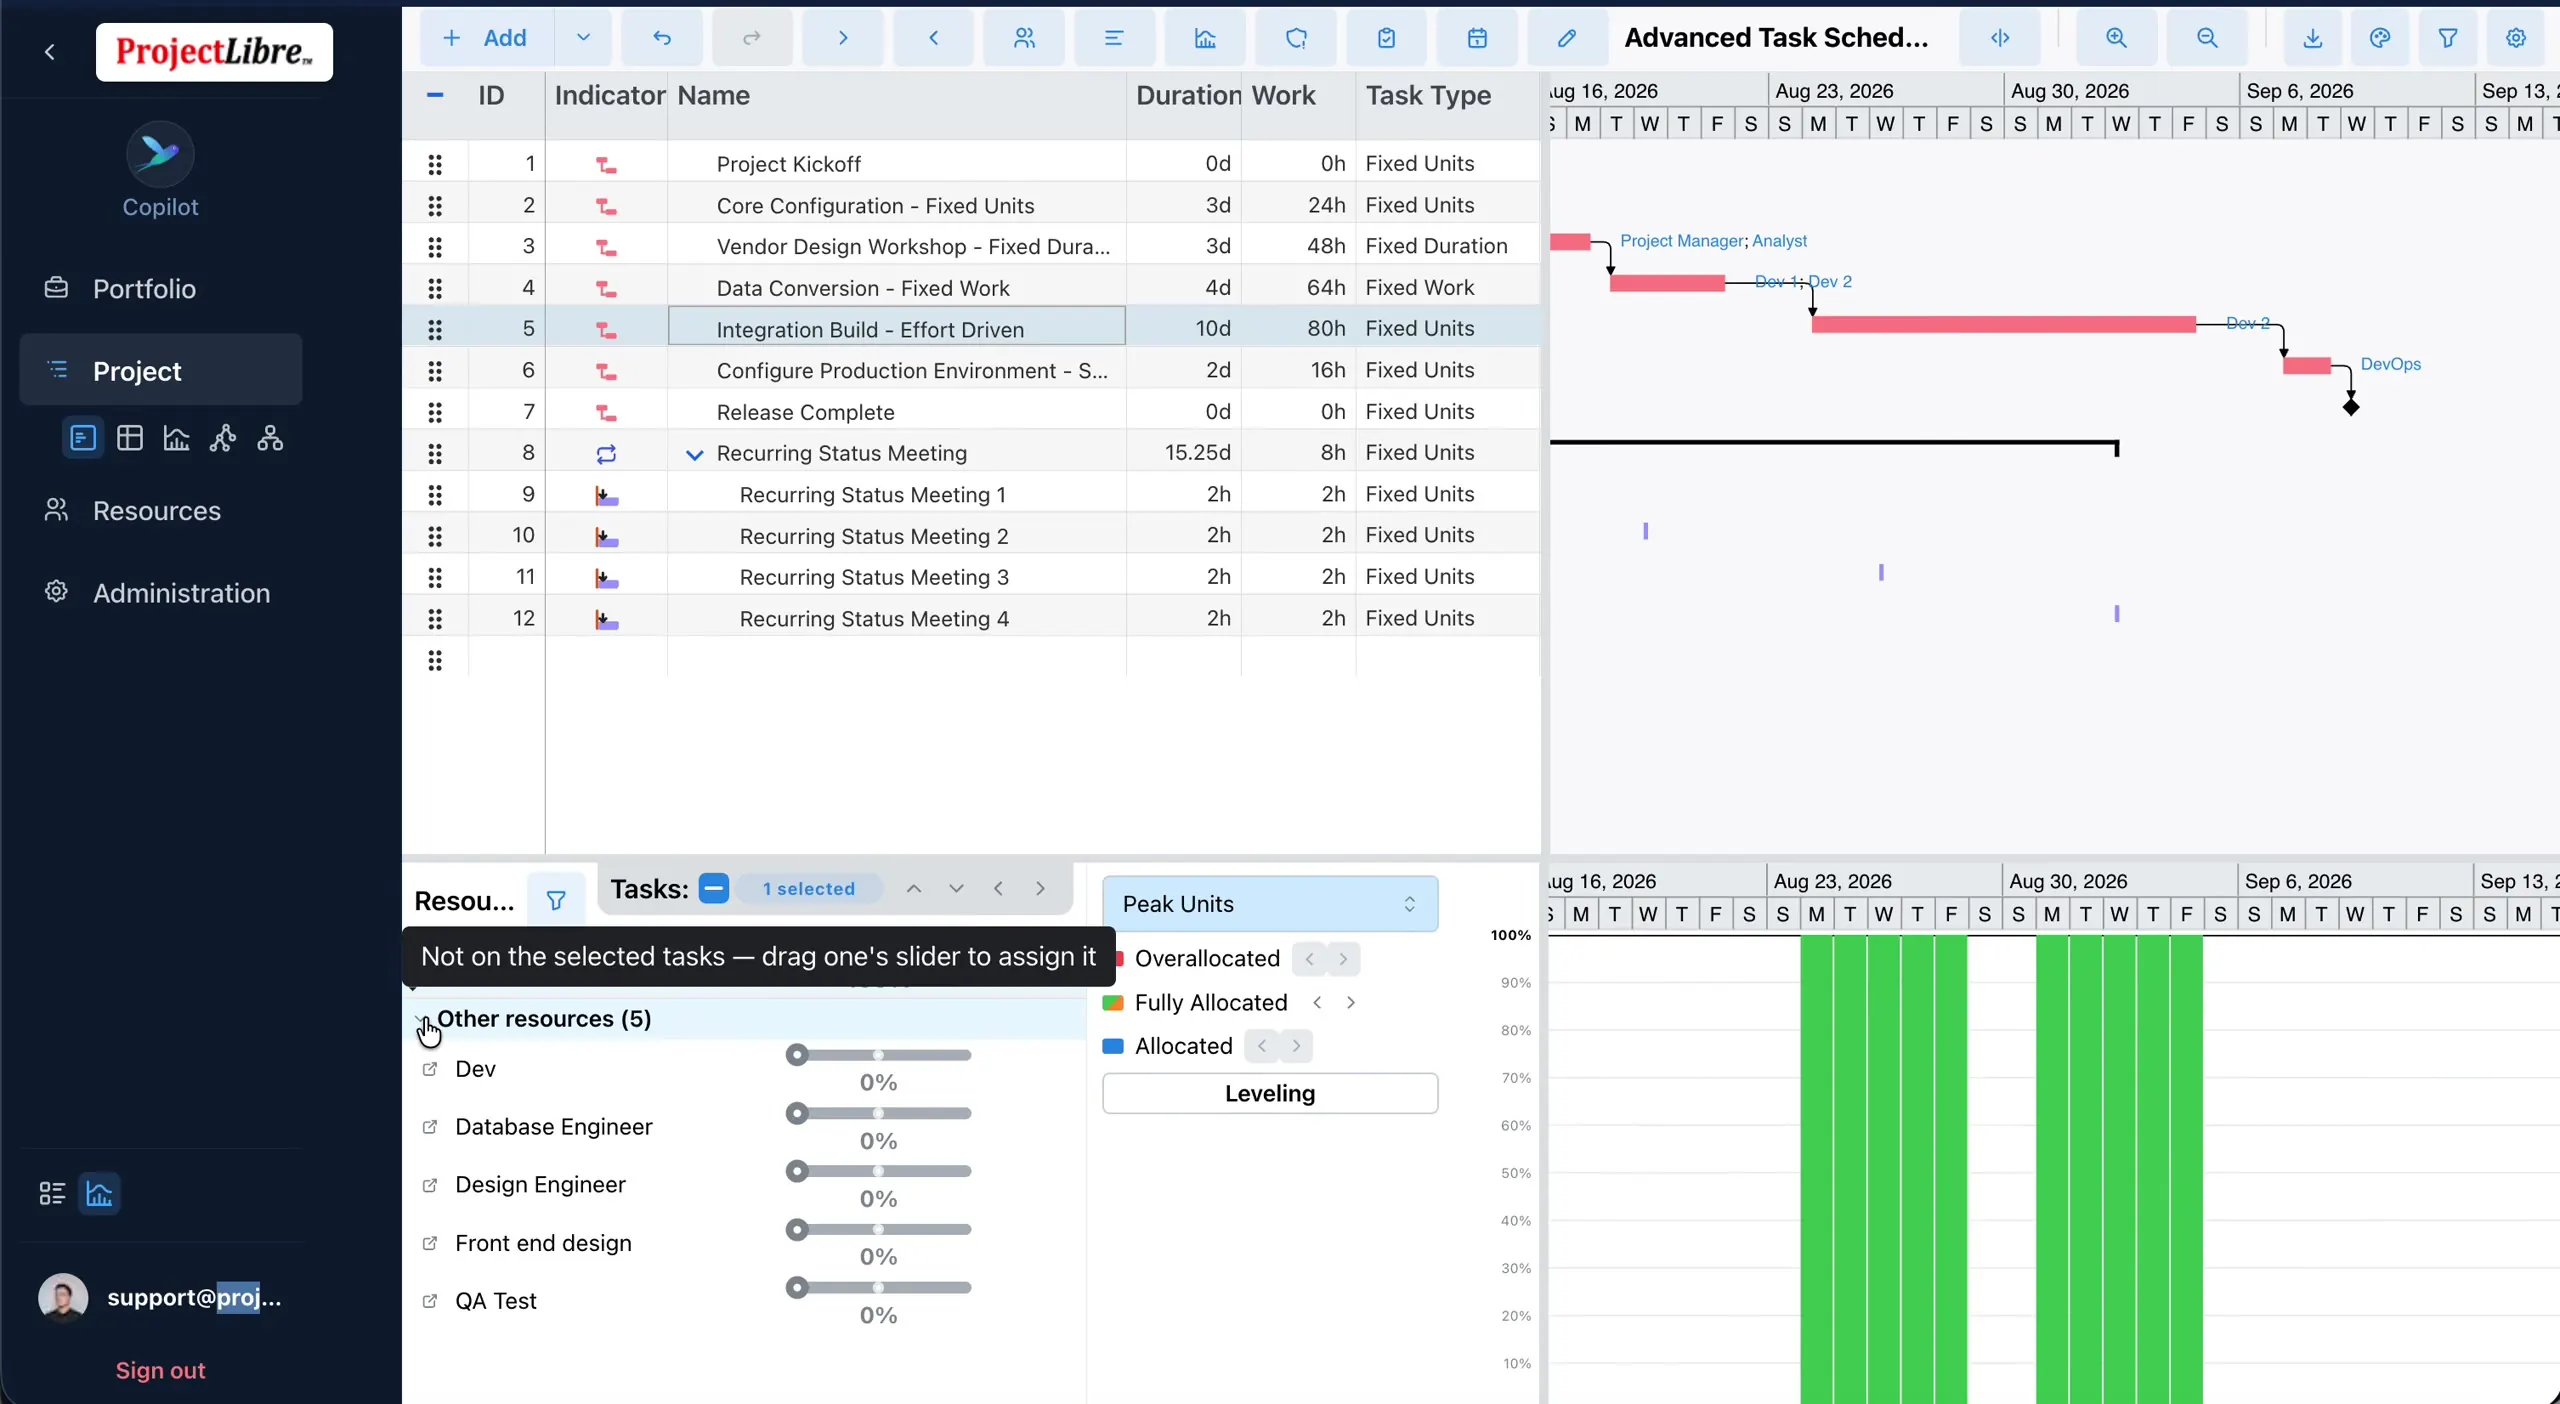Open the Portfolio menu
2560x1404 pixels.
(160, 288)
